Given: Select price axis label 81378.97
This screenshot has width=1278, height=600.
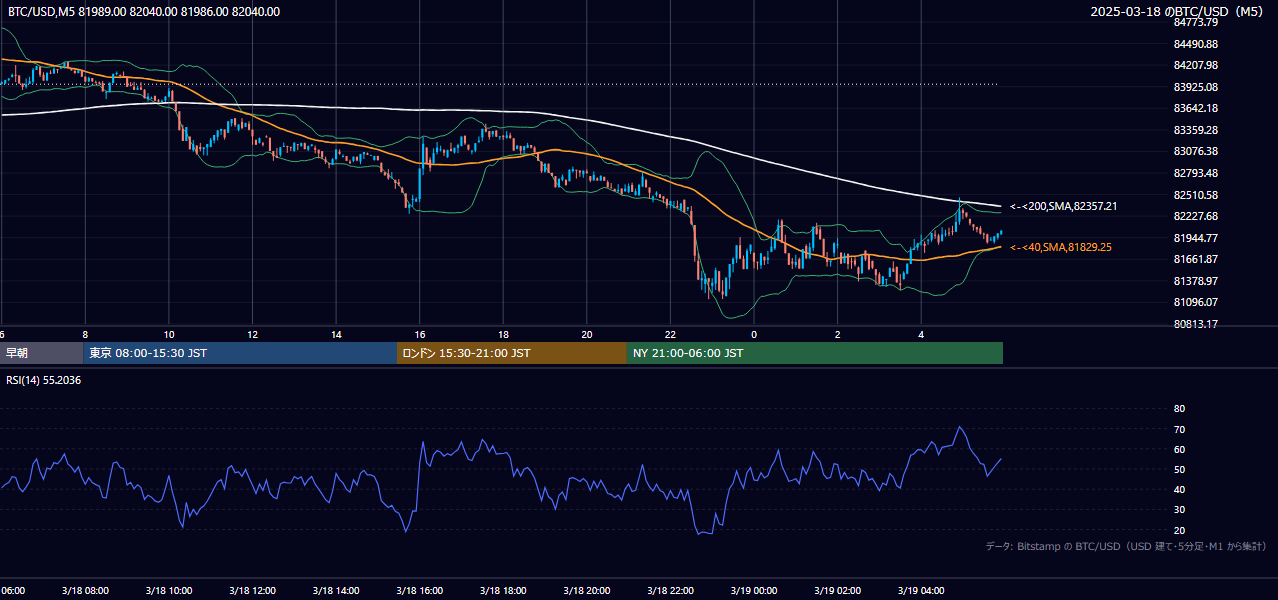Looking at the screenshot, I should 1195,281.
